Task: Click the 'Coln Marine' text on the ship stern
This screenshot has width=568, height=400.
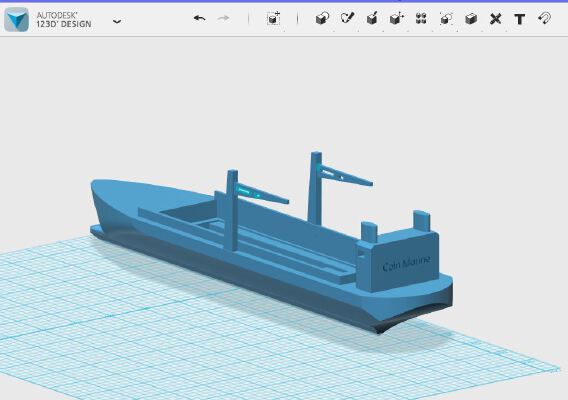Action: click(x=406, y=263)
